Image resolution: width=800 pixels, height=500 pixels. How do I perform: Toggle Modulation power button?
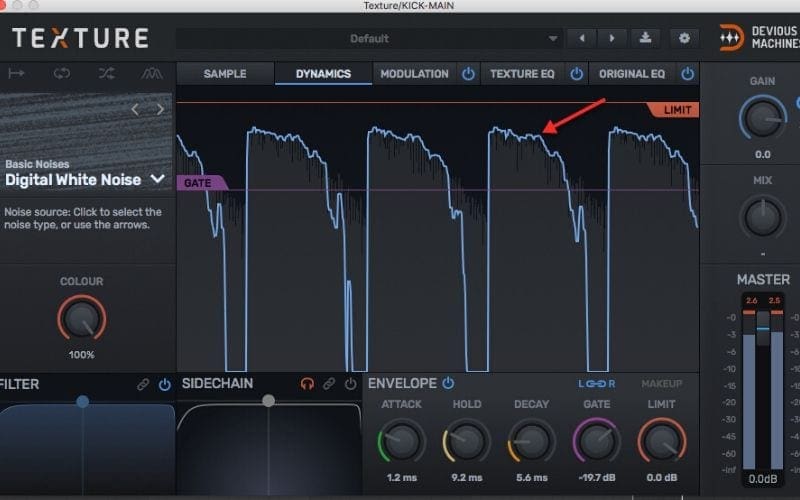468,74
